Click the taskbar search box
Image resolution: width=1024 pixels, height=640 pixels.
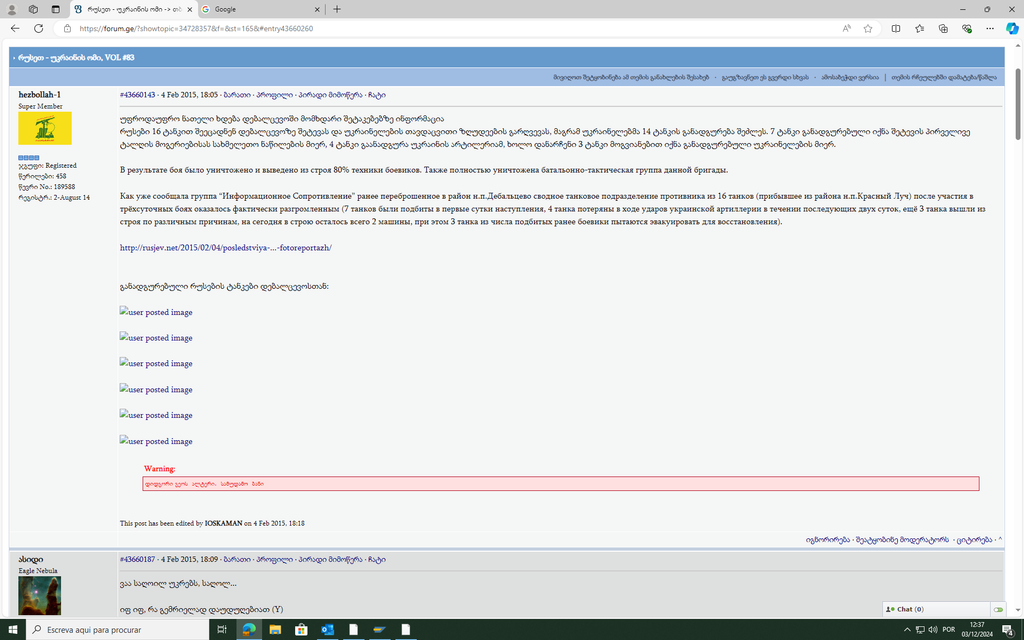coord(117,630)
